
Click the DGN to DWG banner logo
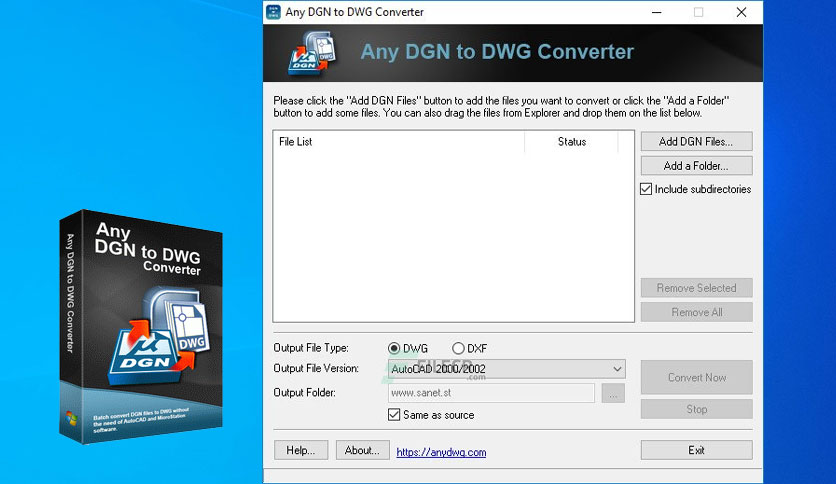pyautogui.click(x=312, y=52)
